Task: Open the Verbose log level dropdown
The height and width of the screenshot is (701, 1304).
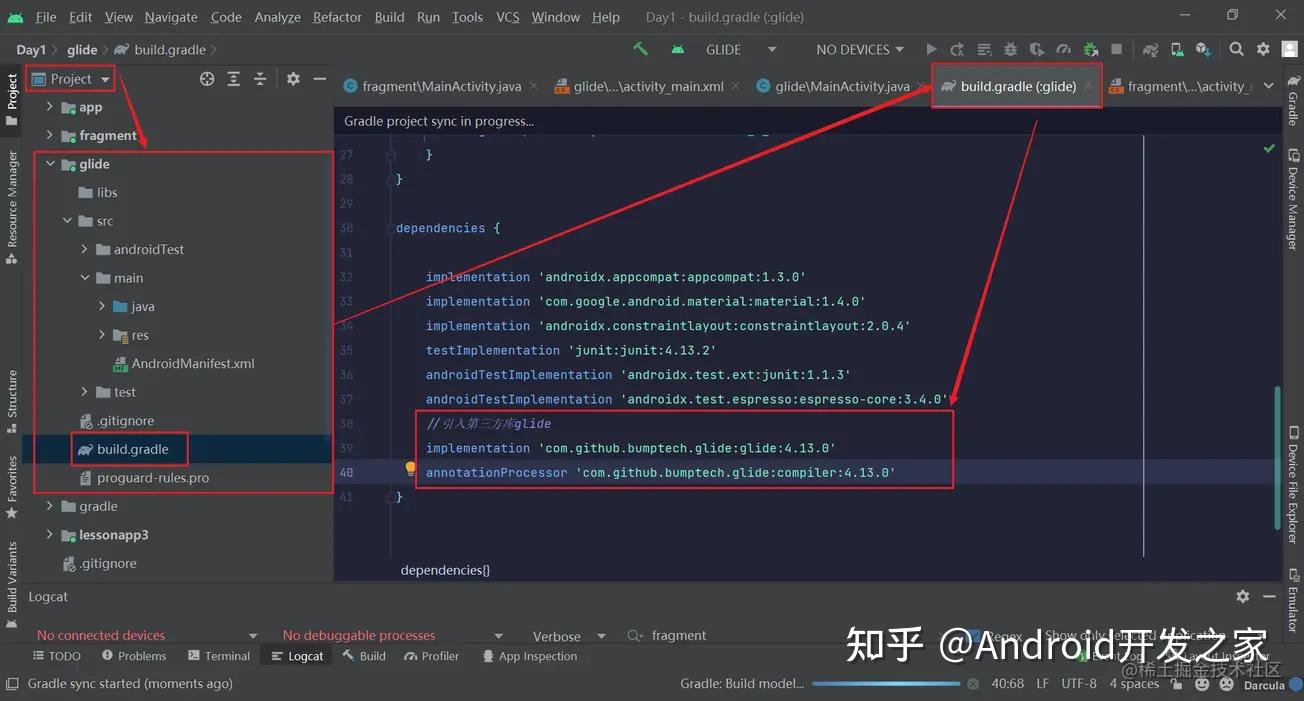Action: click(568, 635)
